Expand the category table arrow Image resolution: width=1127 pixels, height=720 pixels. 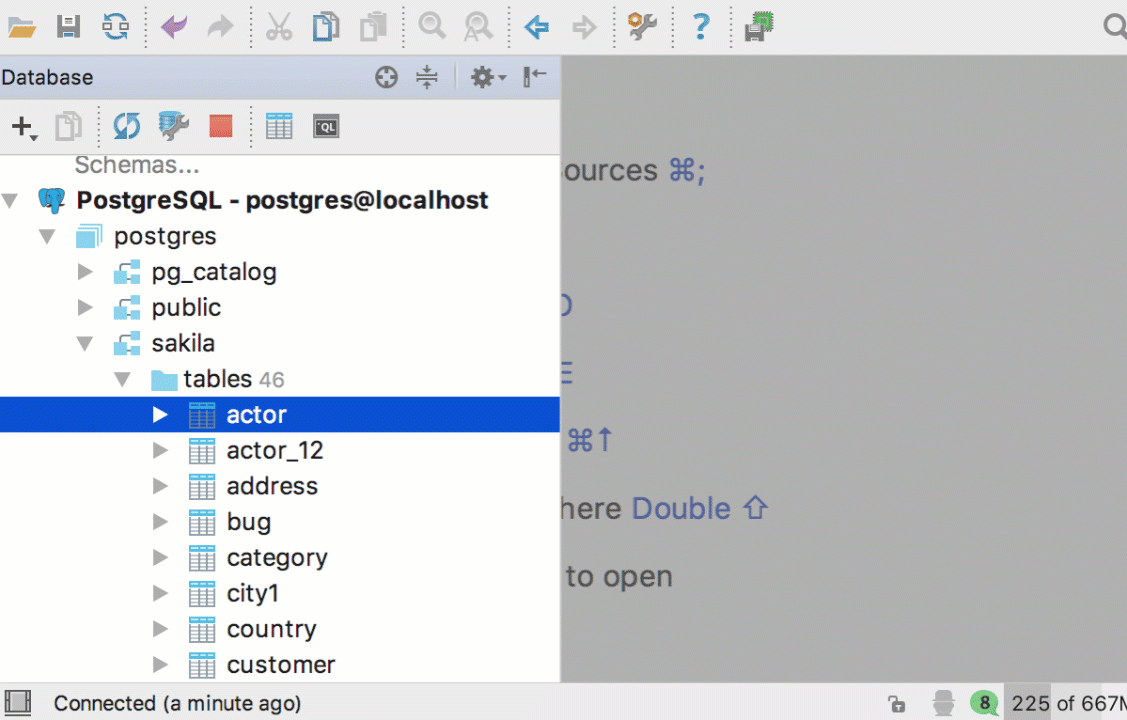pos(160,558)
